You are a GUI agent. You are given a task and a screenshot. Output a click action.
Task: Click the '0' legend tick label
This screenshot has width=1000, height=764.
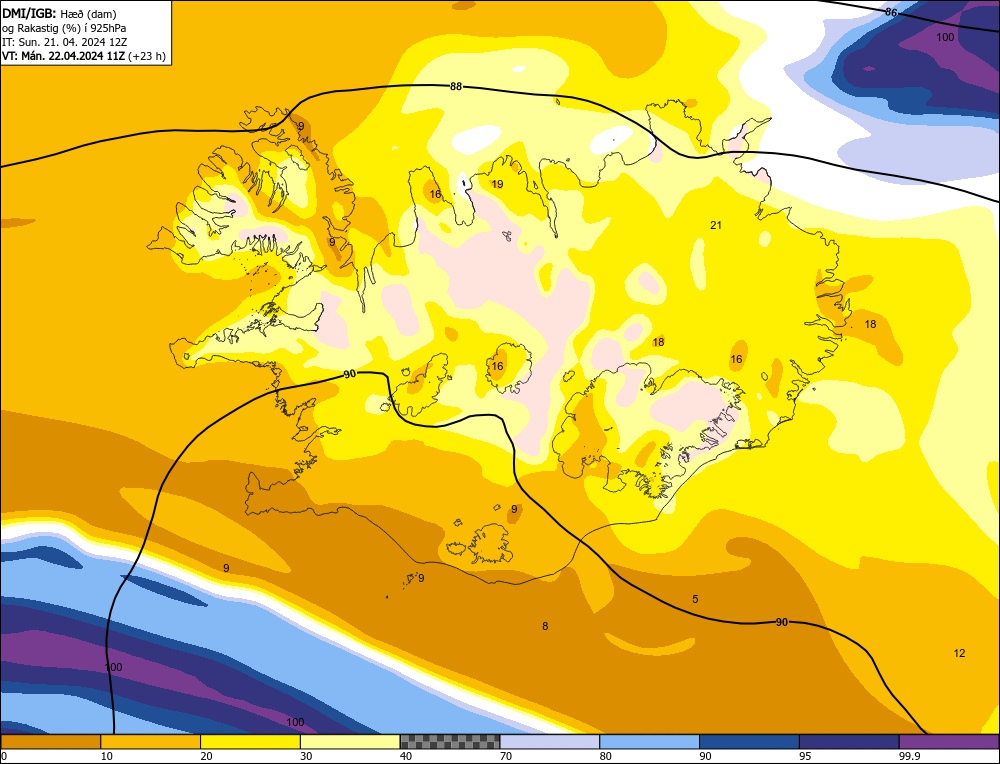(x=4, y=756)
